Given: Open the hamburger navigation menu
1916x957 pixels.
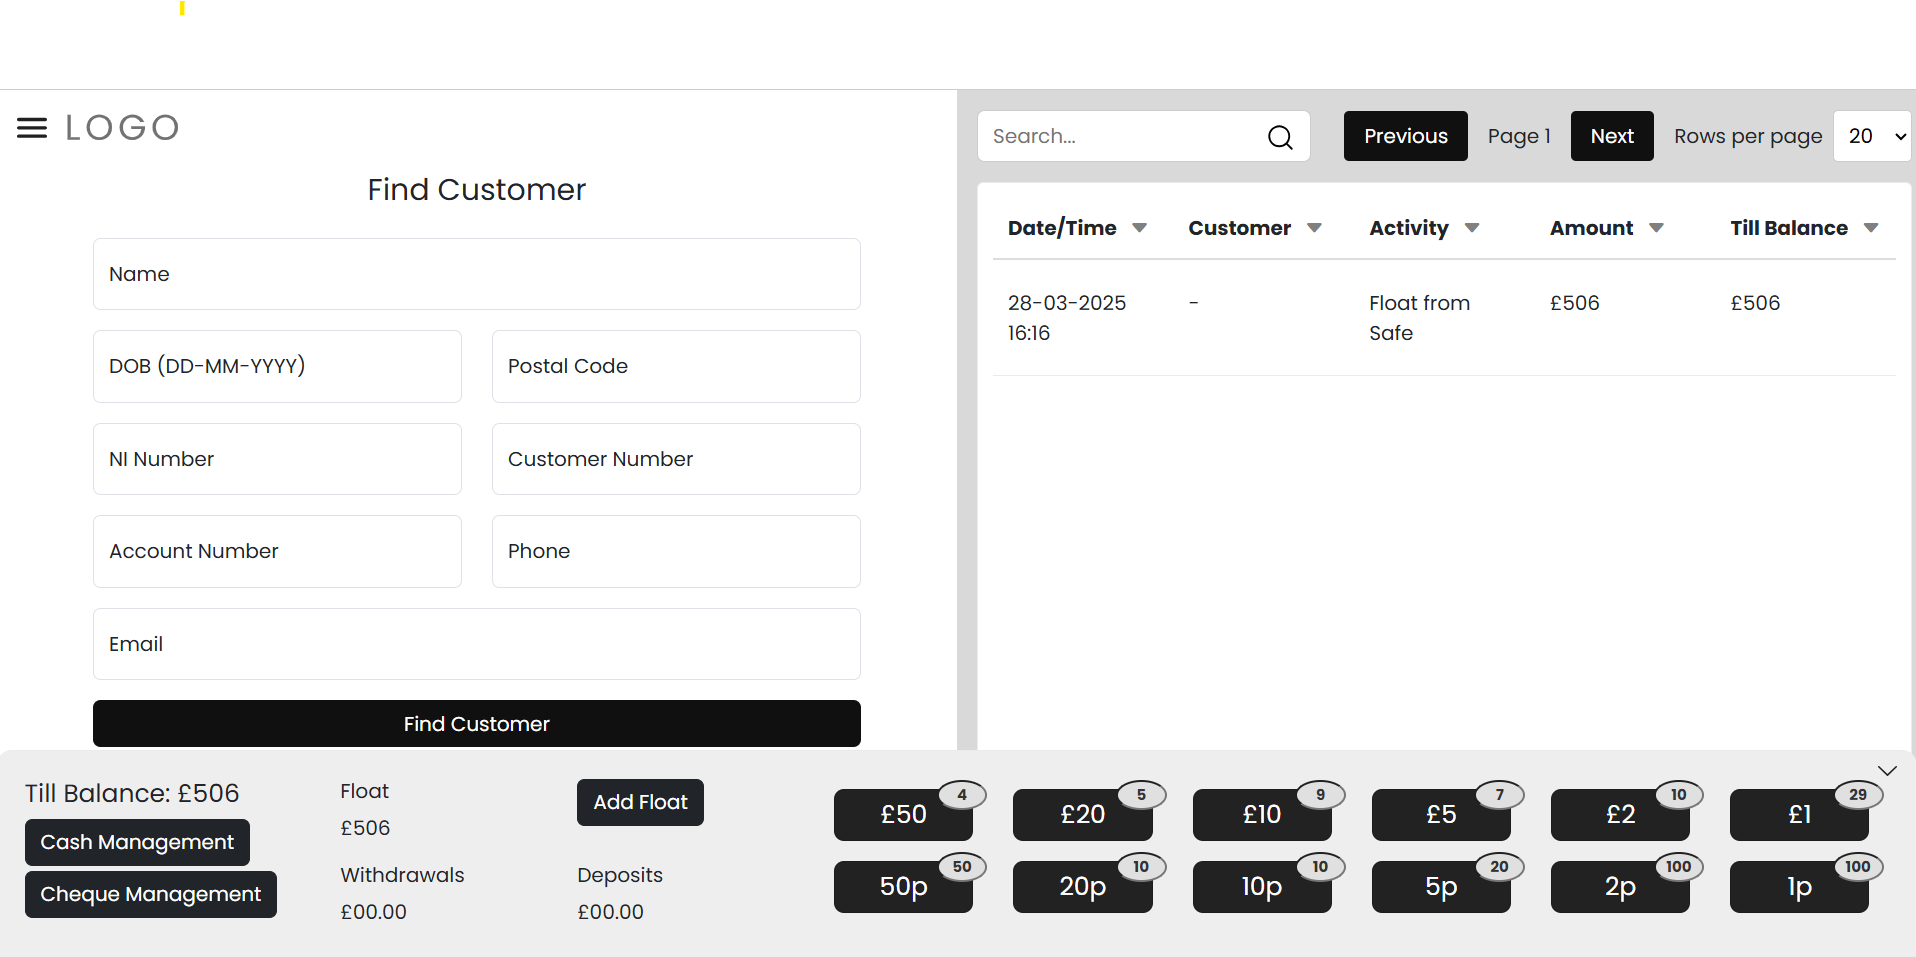Looking at the screenshot, I should click(x=32, y=128).
